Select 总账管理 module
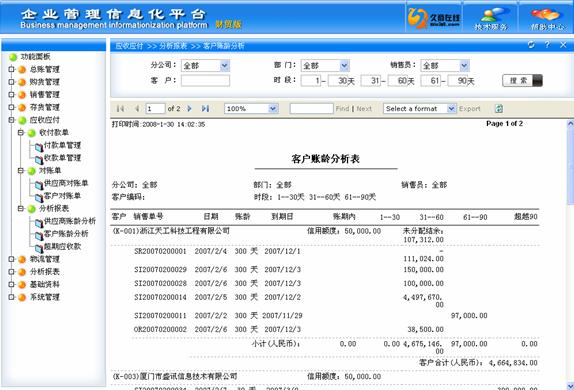This screenshot has width=574, height=390. tap(44, 69)
